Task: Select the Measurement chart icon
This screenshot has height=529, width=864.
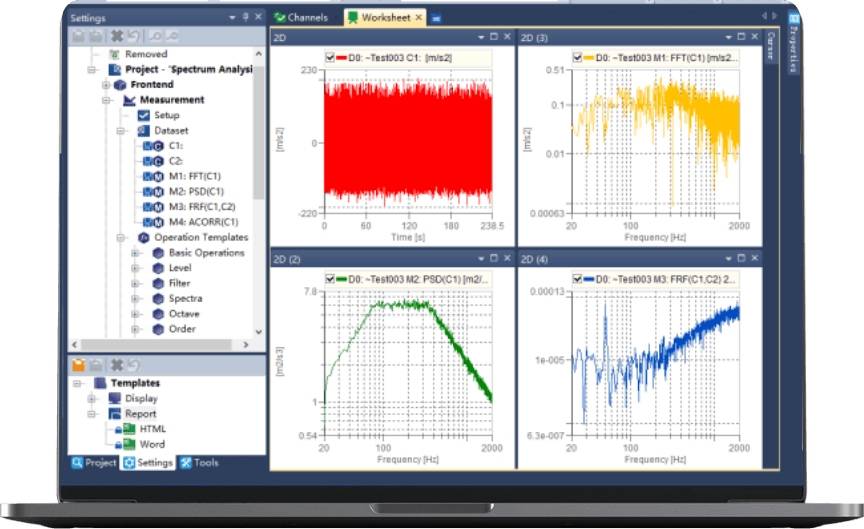Action: pyautogui.click(x=129, y=100)
